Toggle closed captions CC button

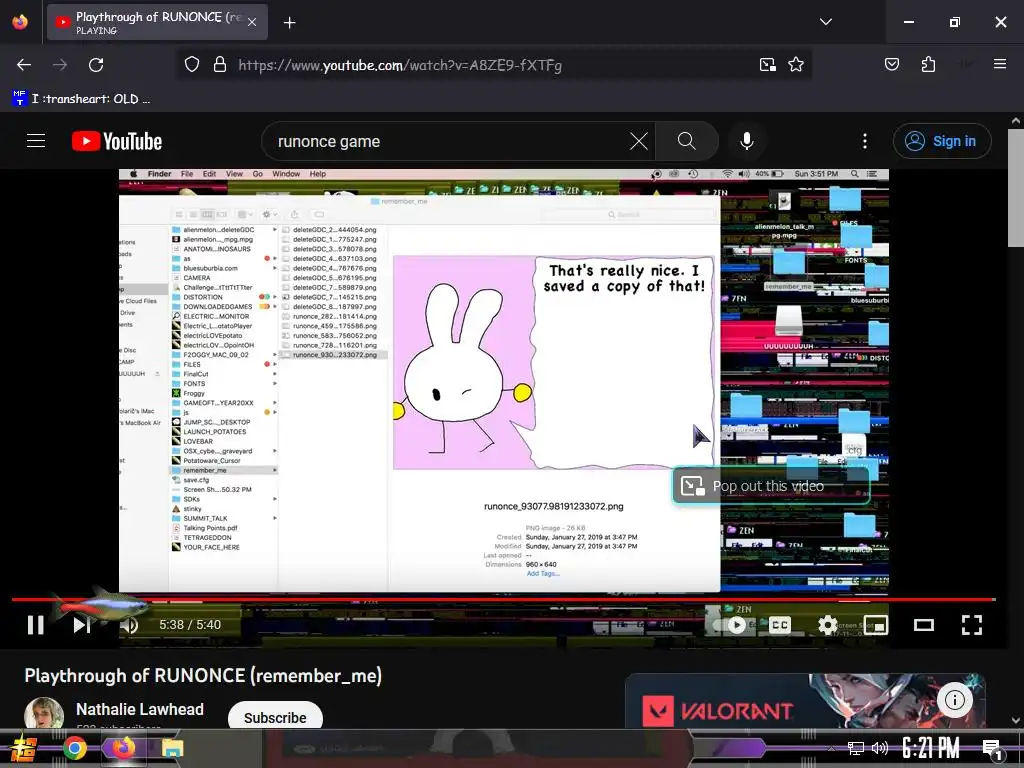(x=780, y=625)
